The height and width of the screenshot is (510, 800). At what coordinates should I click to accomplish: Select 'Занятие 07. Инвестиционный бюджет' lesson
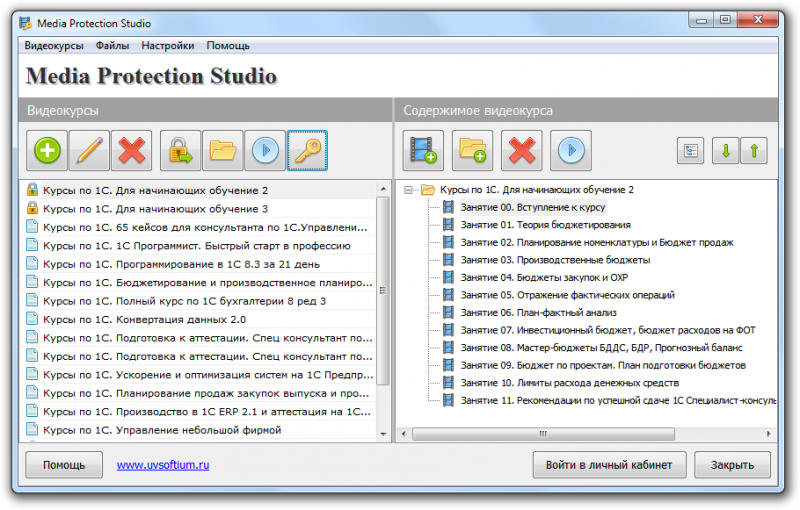[608, 330]
